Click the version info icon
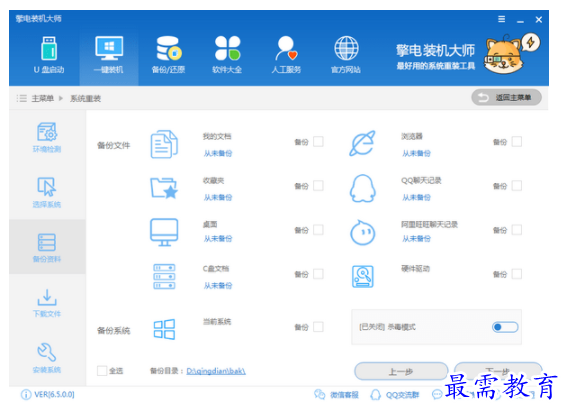 click(26, 395)
